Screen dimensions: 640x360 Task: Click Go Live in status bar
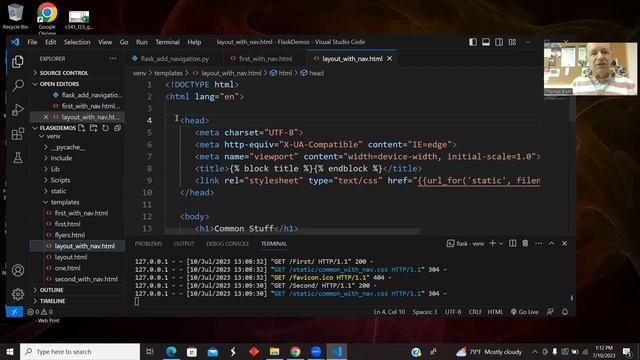pyautogui.click(x=524, y=312)
